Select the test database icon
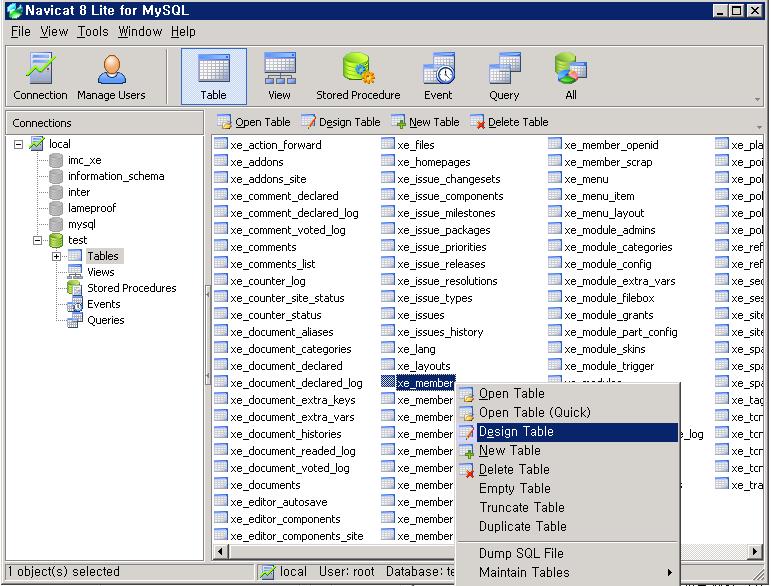Image resolution: width=771 pixels, height=586 pixels. pos(56,240)
